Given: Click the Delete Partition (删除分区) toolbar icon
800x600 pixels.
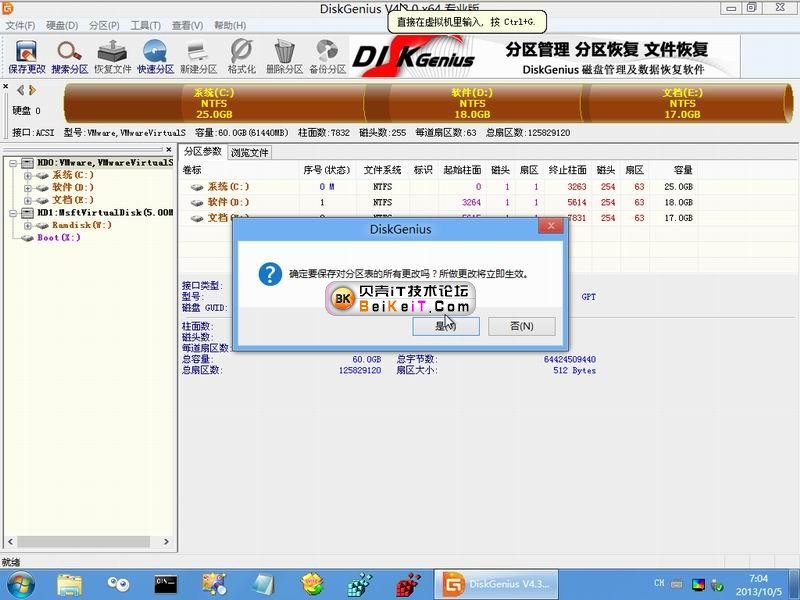Looking at the screenshot, I should pos(284,57).
